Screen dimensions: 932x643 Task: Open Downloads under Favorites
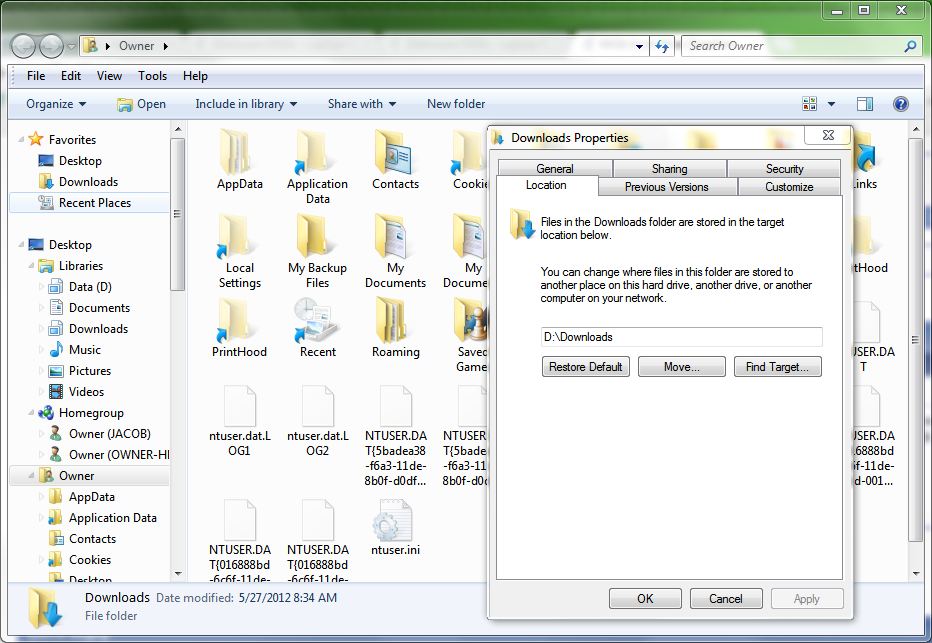pyautogui.click(x=88, y=182)
